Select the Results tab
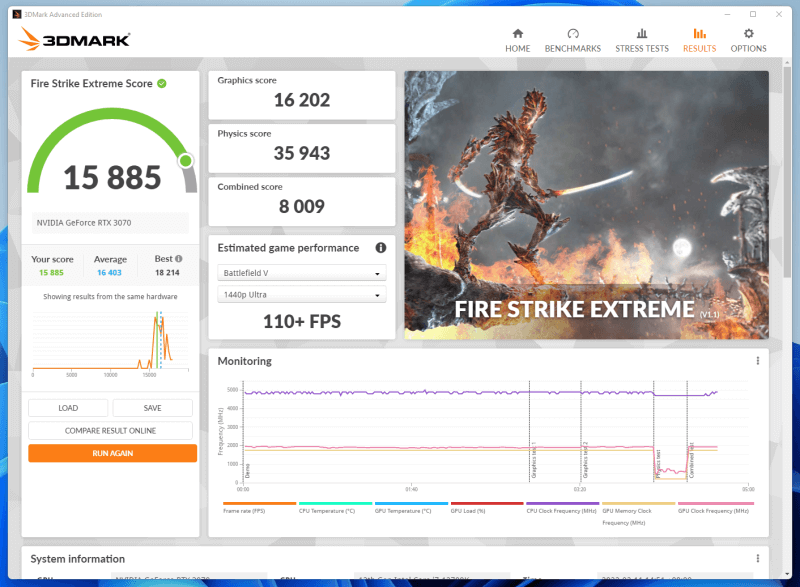This screenshot has width=800, height=587. pyautogui.click(x=699, y=41)
